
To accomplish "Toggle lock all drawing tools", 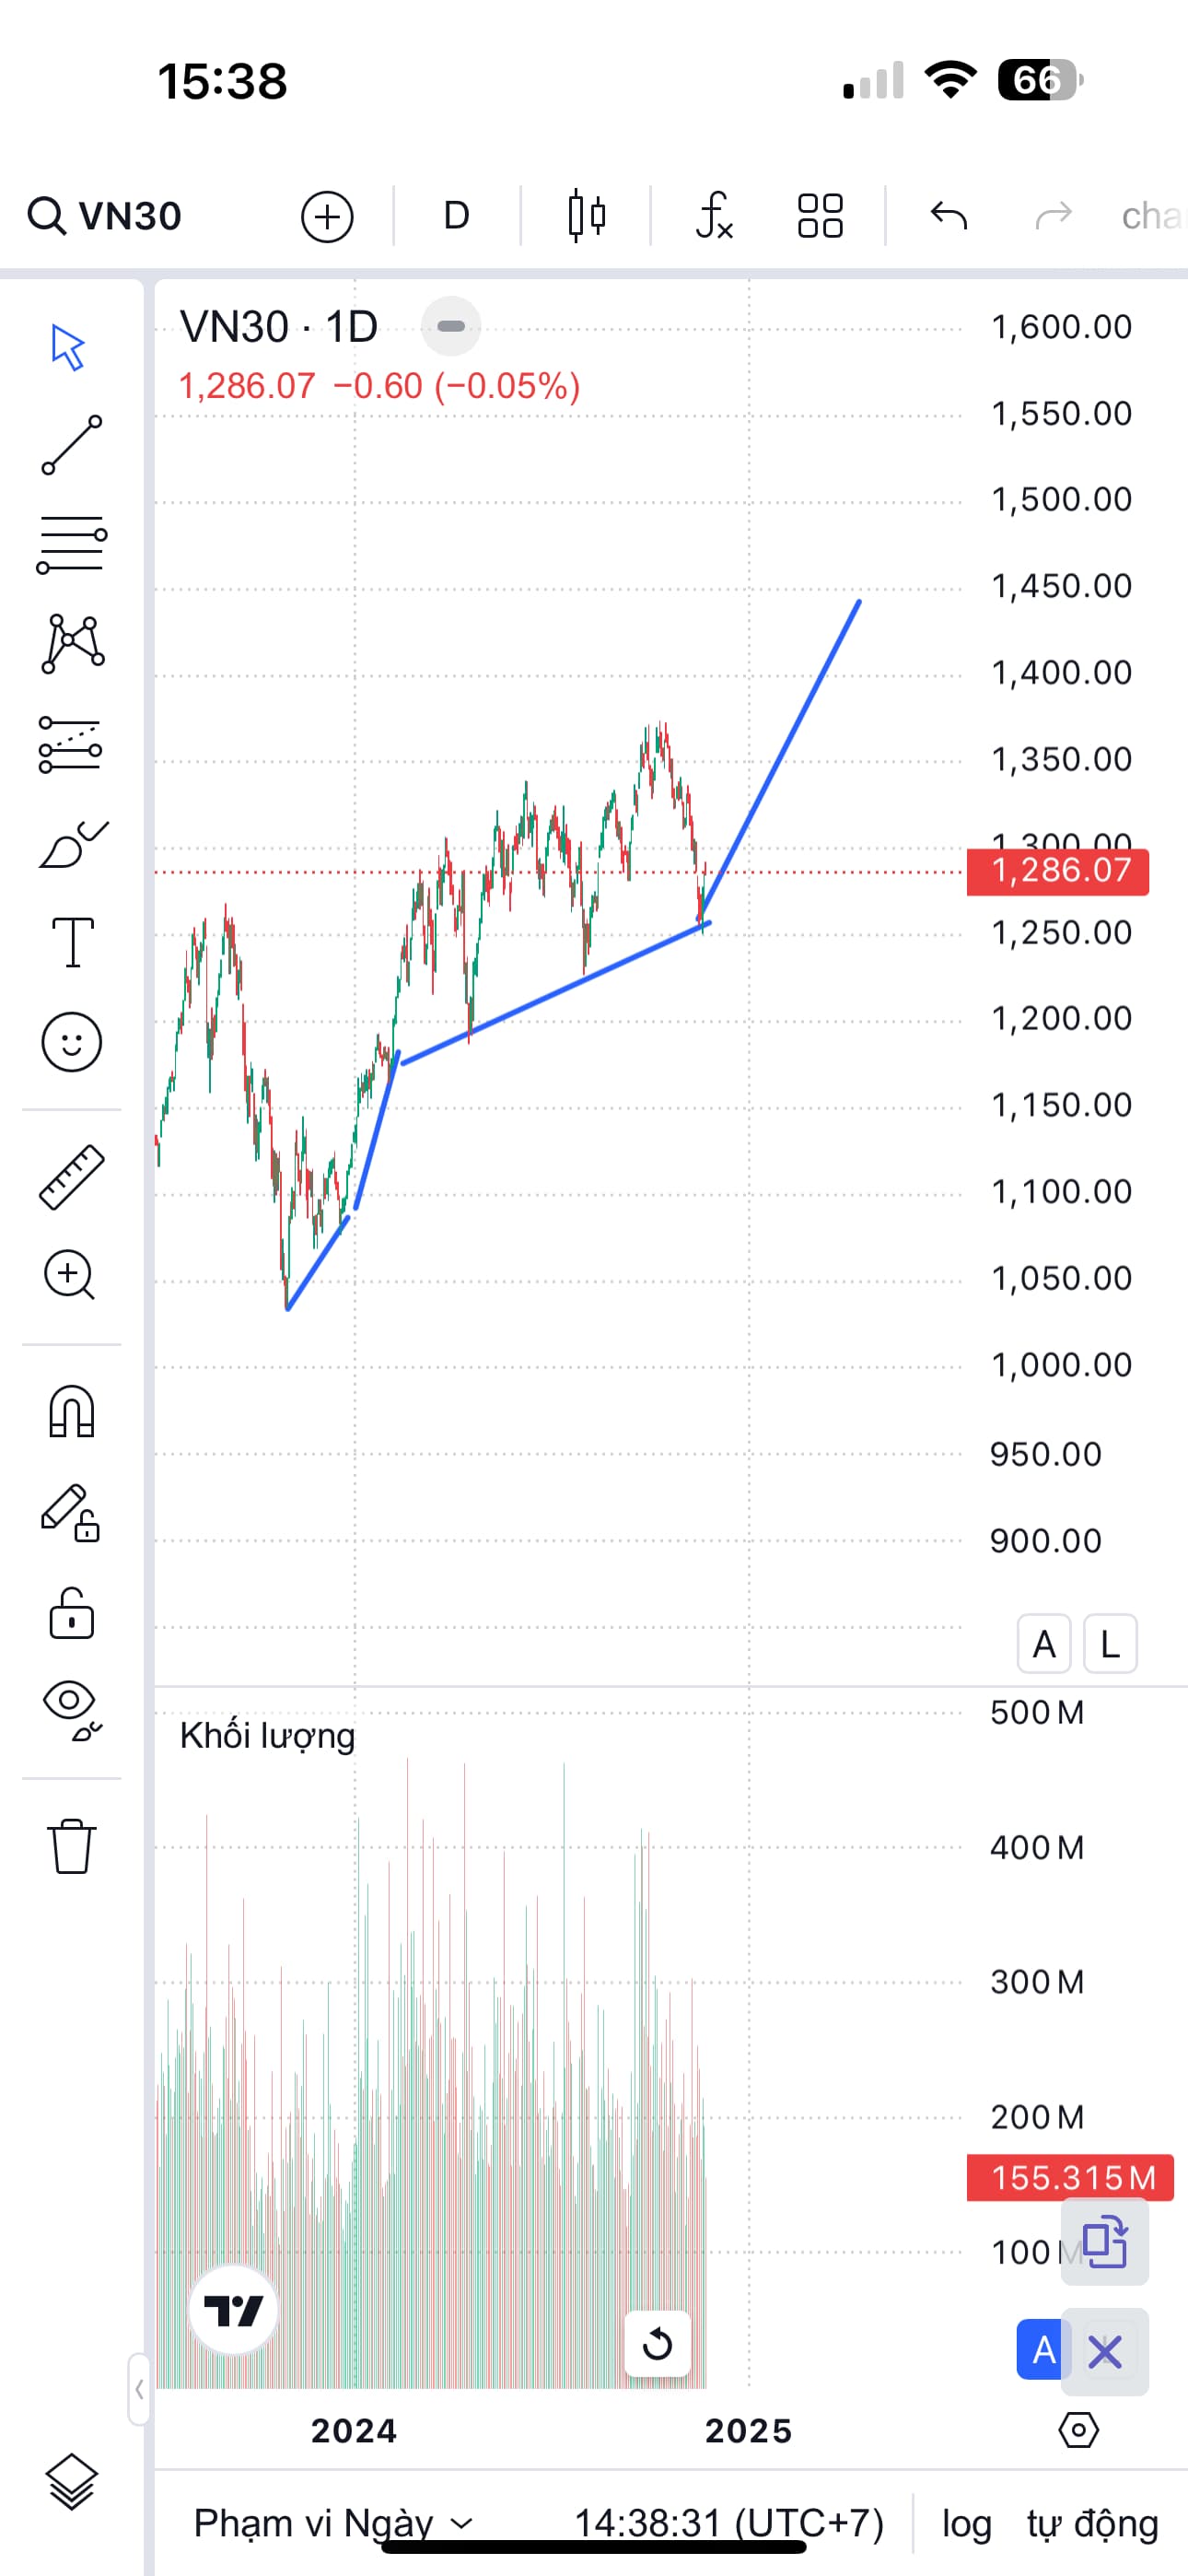I will (x=71, y=1613).
